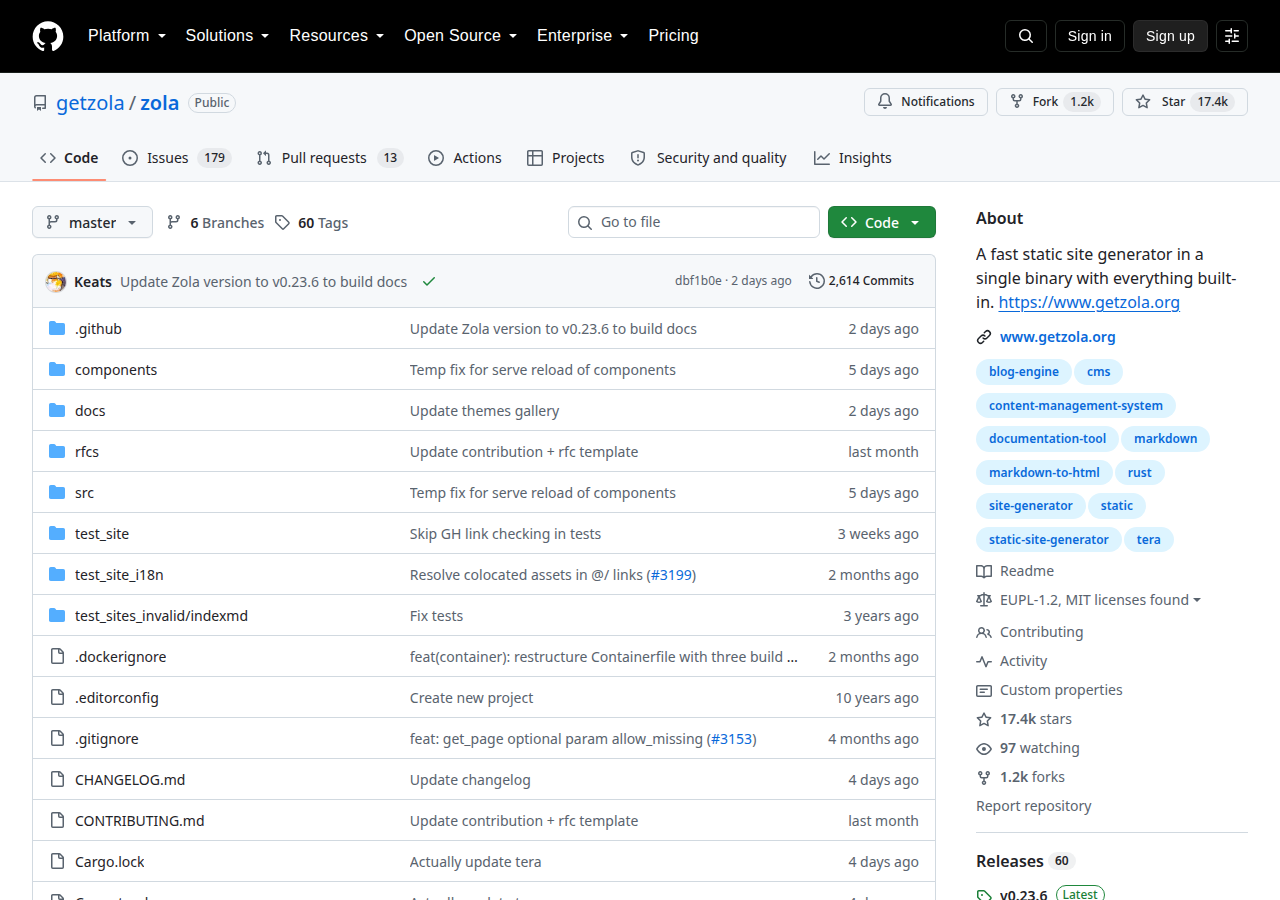The width and height of the screenshot is (1280, 900).
Task: Click the 60 Tags link
Action: [x=312, y=223]
